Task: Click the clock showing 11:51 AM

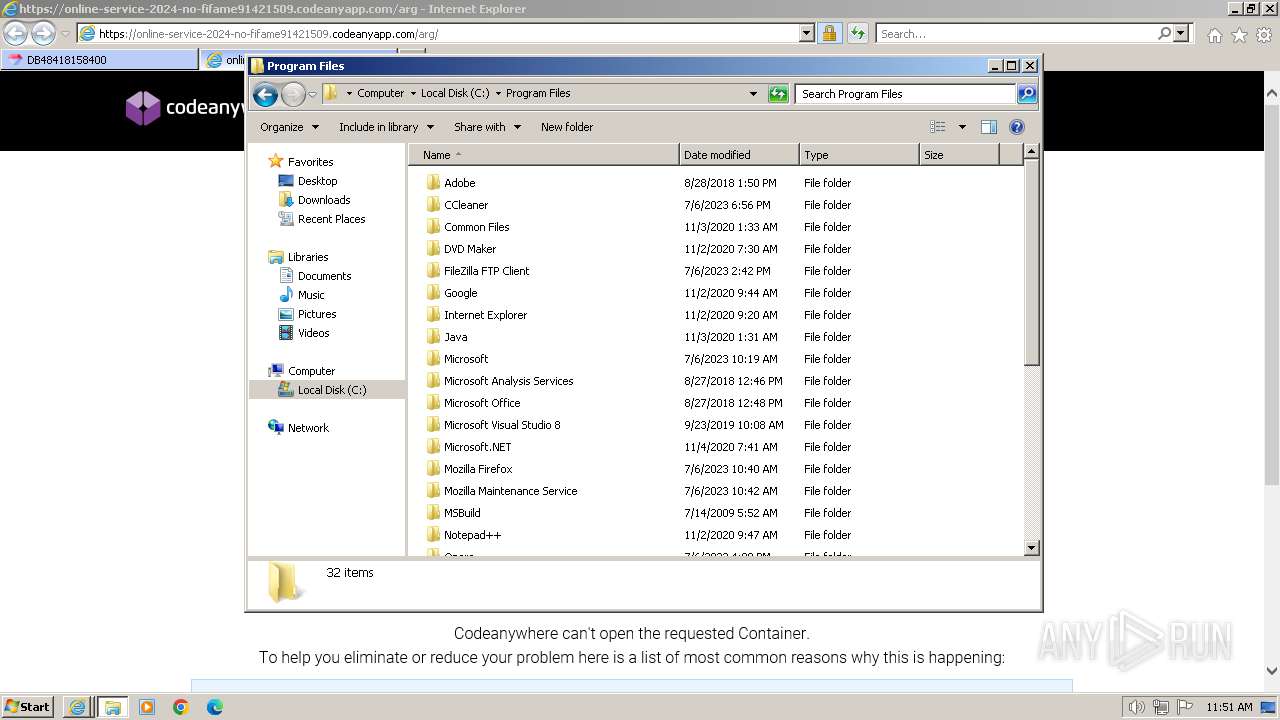Action: click(1229, 707)
